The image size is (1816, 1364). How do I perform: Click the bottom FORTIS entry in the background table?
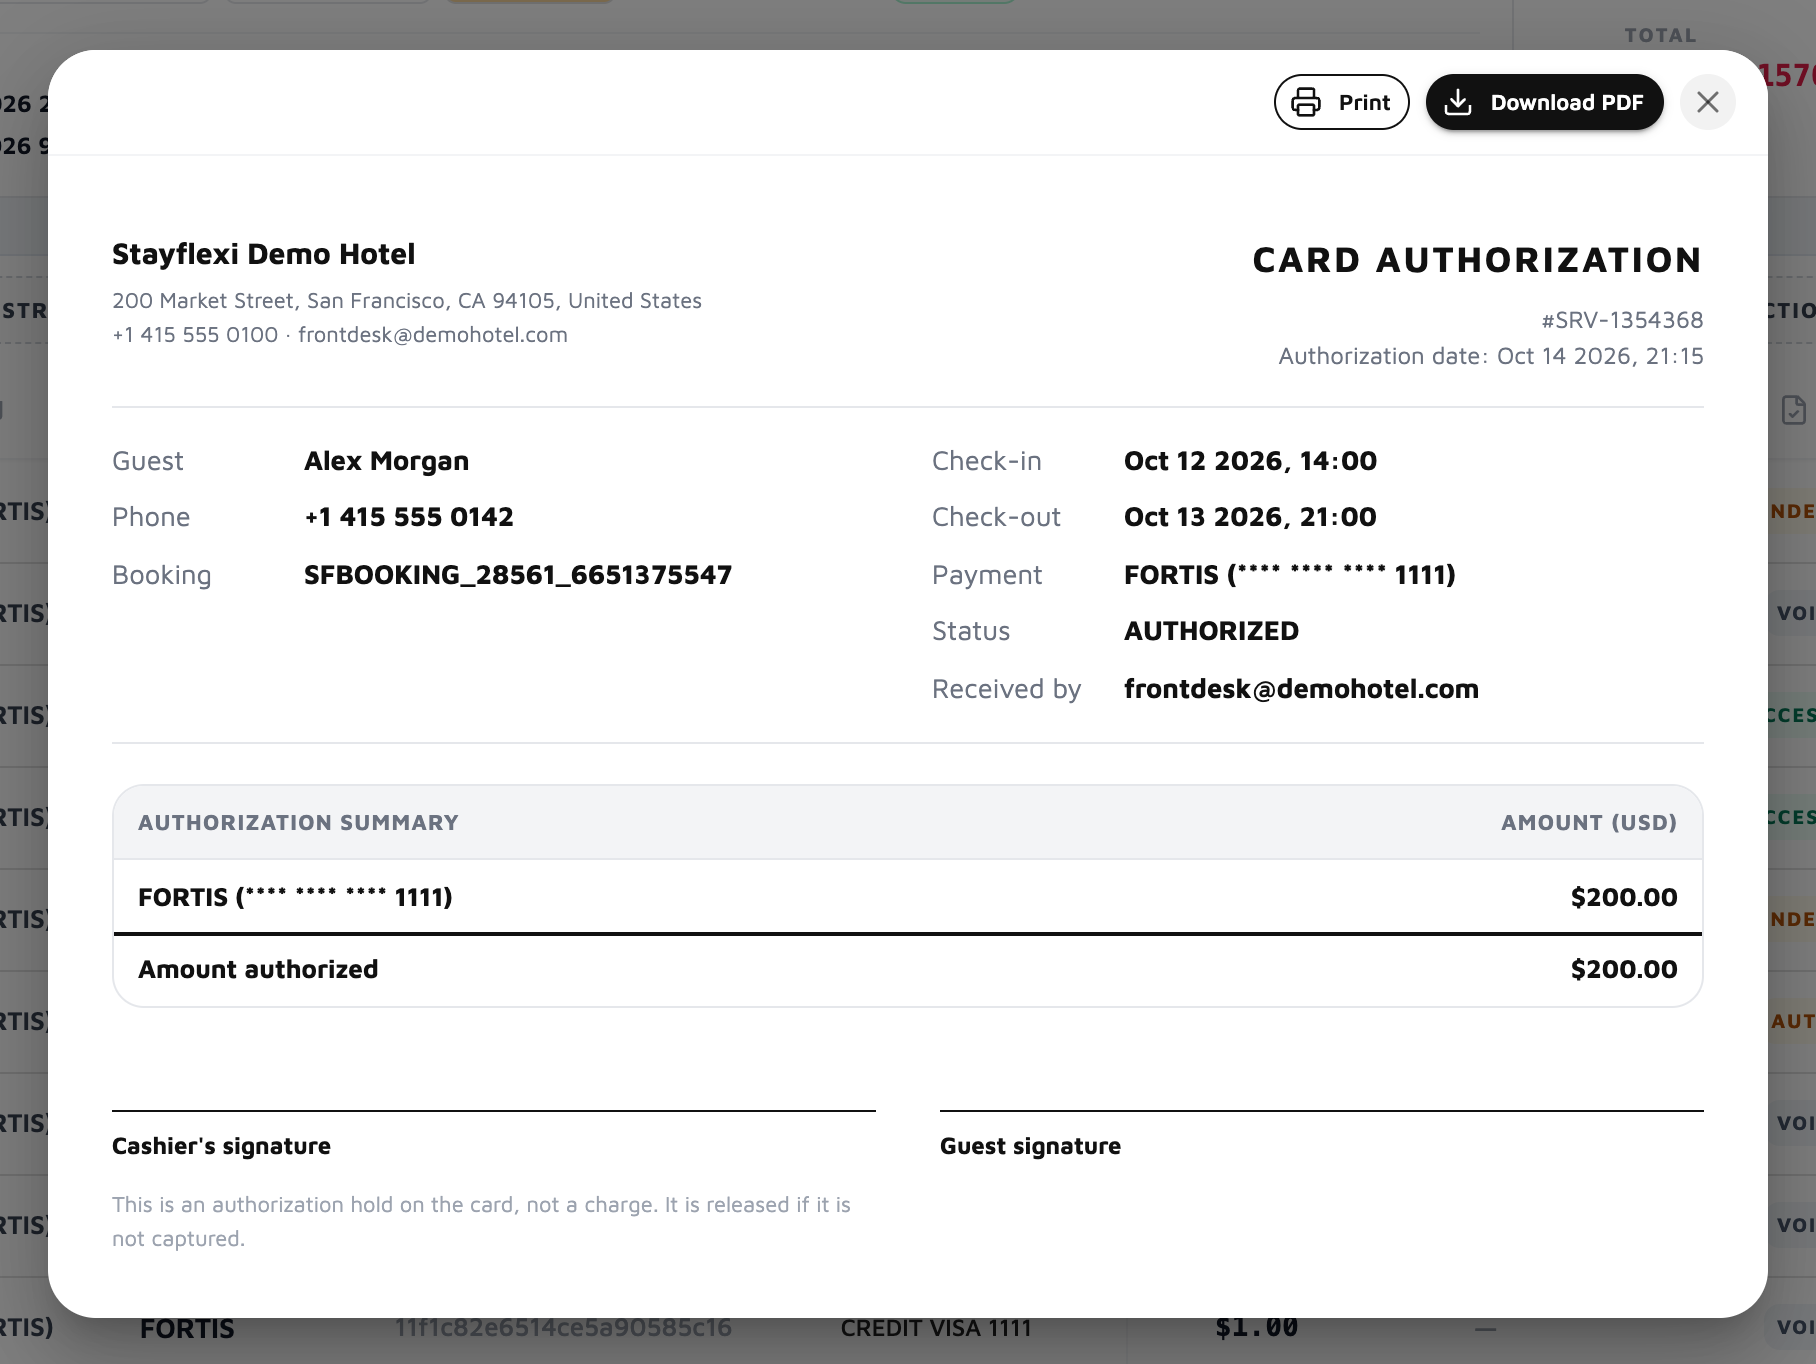pos(187,1329)
